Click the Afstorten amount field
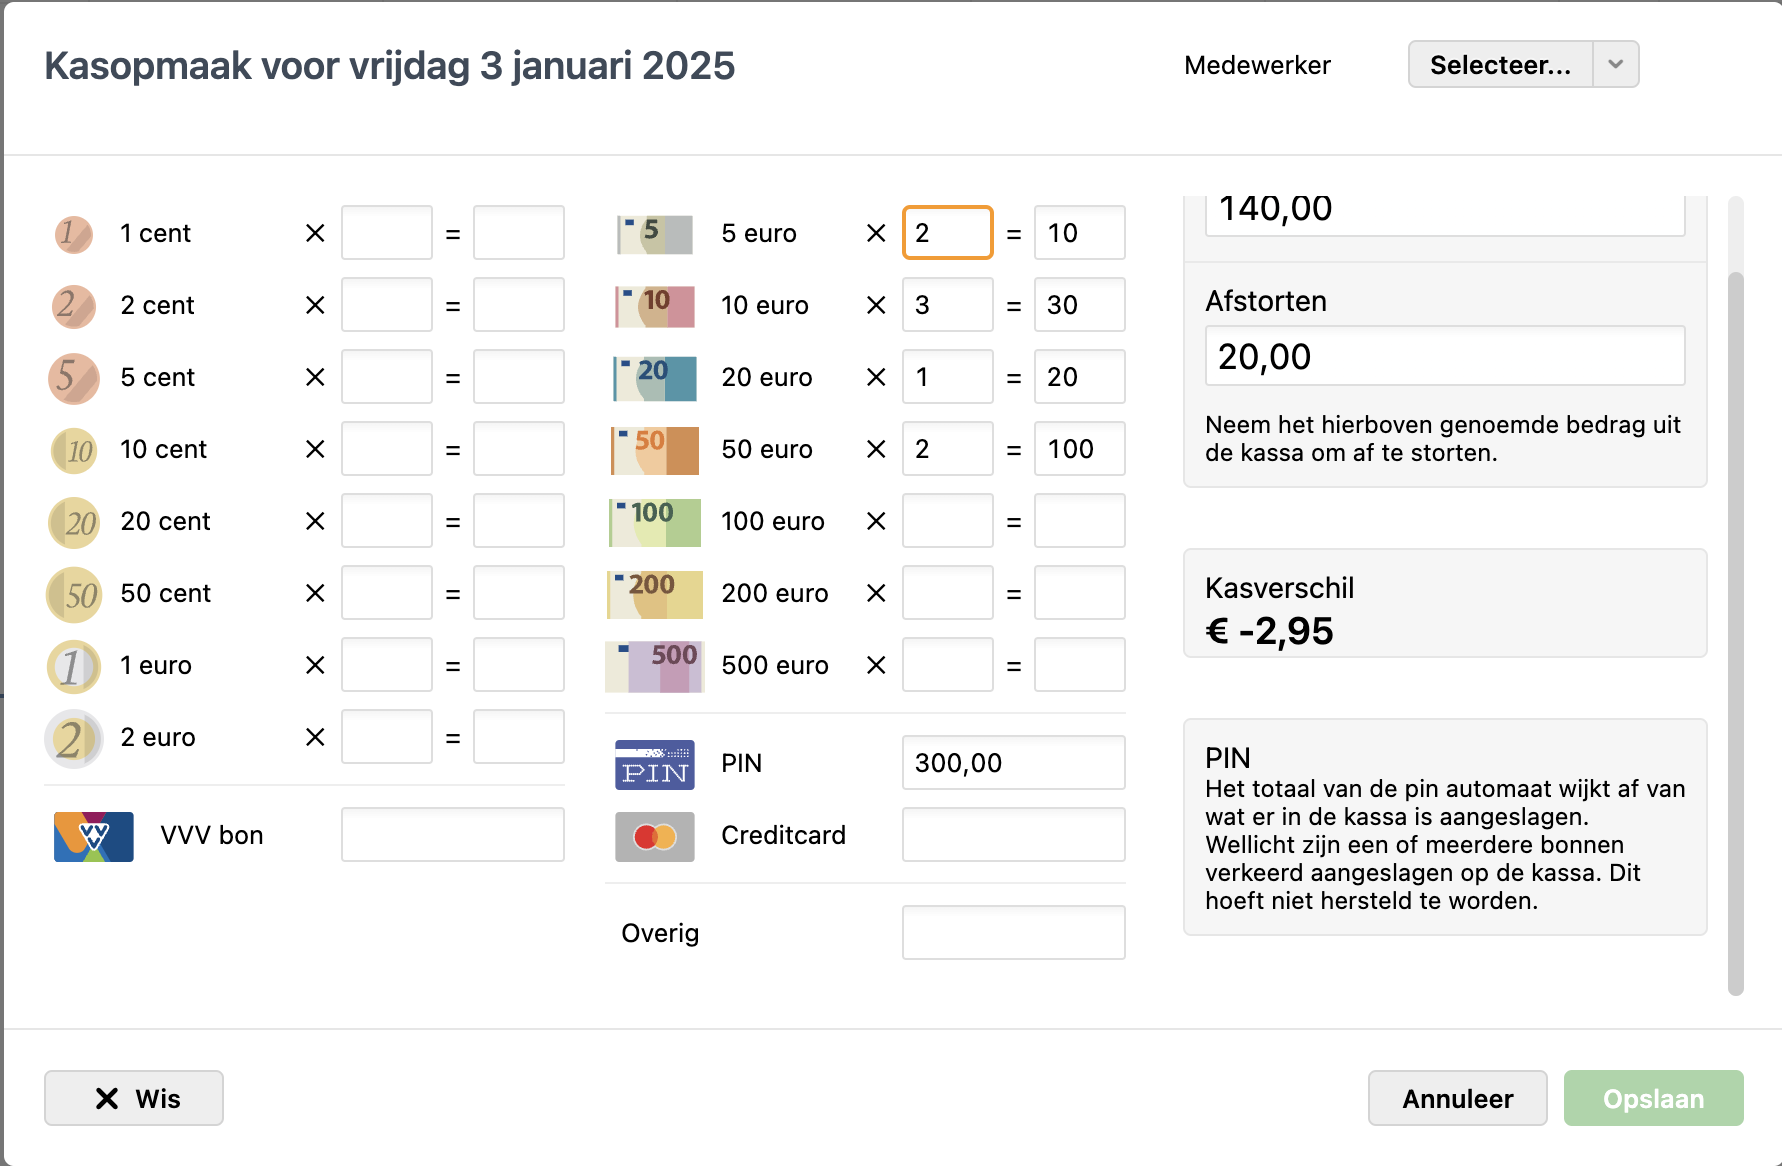 click(1444, 356)
